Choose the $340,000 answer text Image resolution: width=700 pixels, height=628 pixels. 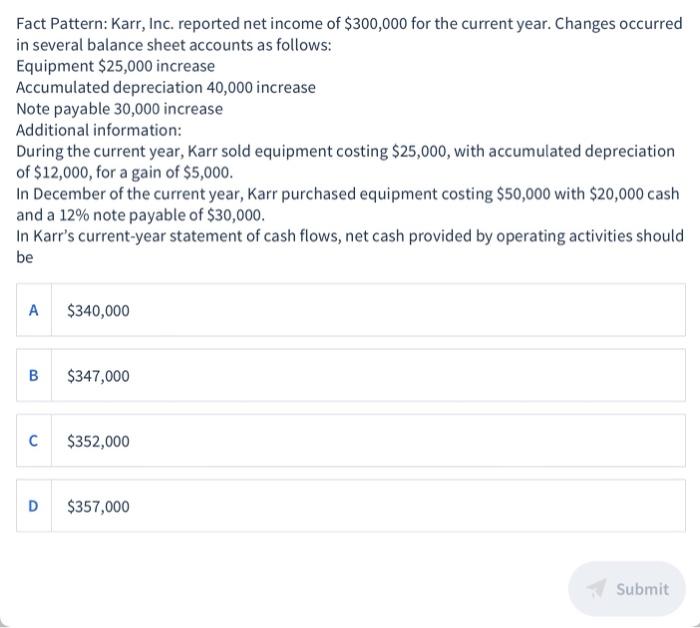(x=98, y=311)
